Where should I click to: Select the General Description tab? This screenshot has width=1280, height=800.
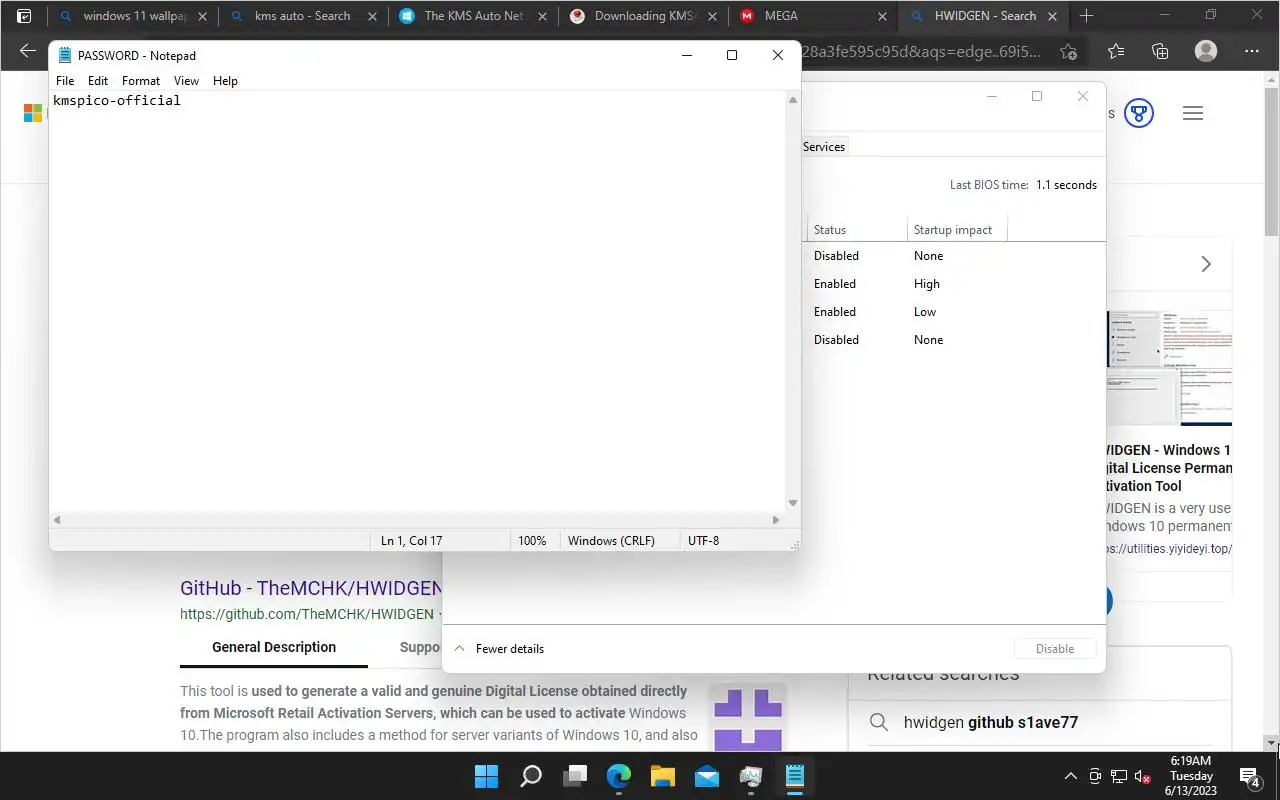[274, 647]
